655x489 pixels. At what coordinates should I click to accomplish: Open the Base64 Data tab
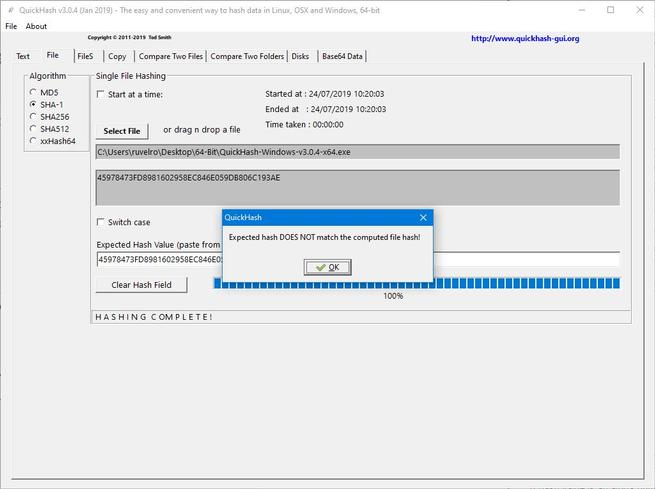342,56
